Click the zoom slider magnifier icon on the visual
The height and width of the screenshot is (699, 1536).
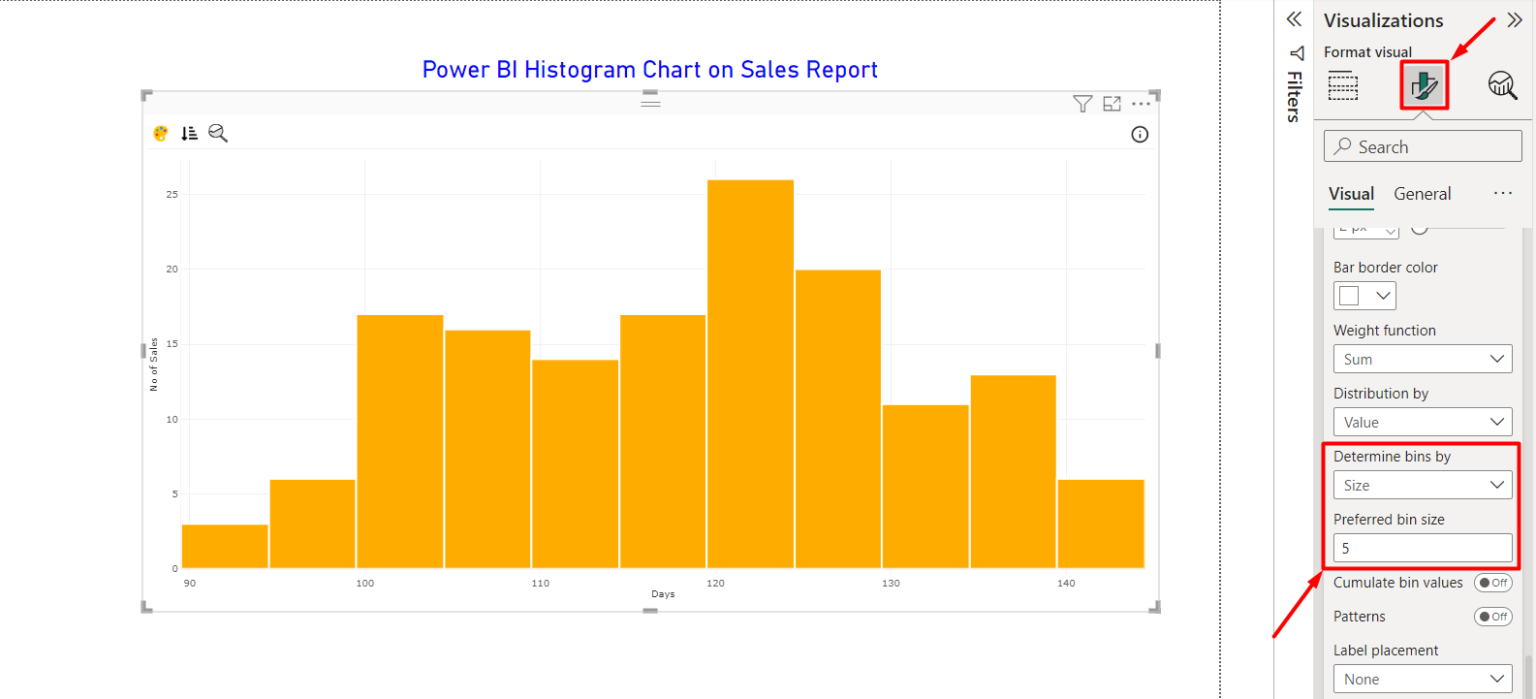point(218,132)
